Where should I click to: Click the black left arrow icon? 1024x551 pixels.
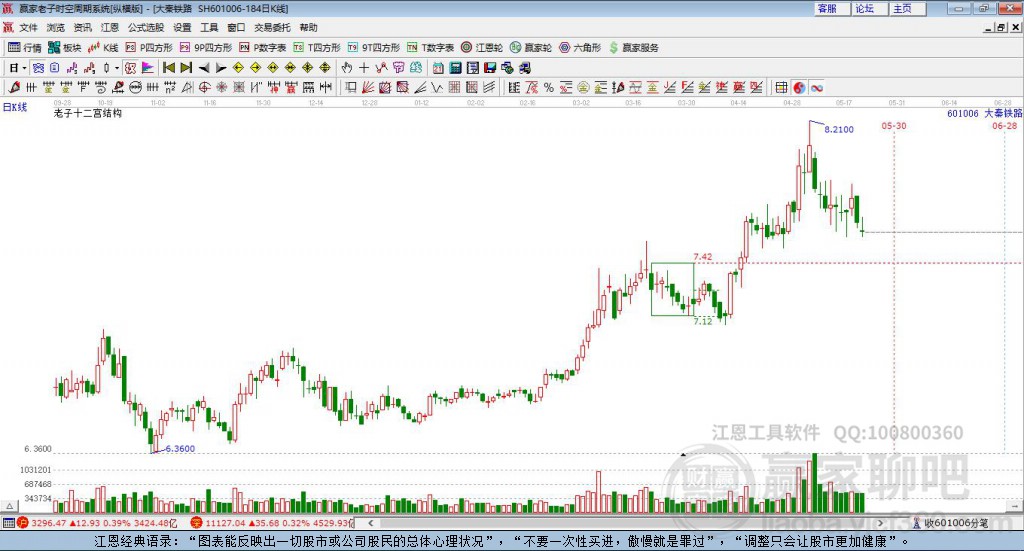[x=204, y=68]
